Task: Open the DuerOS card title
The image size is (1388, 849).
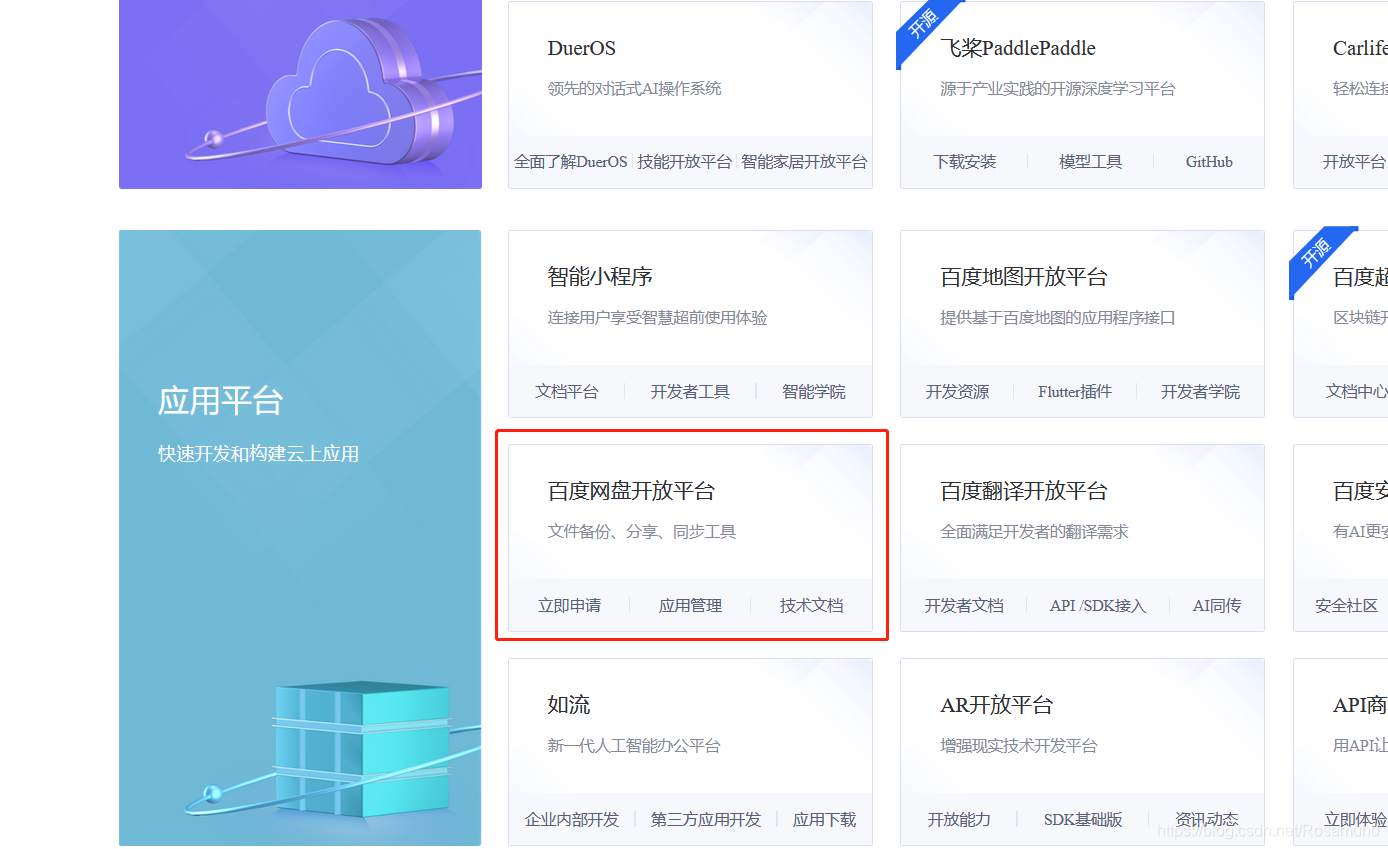Action: pos(581,48)
